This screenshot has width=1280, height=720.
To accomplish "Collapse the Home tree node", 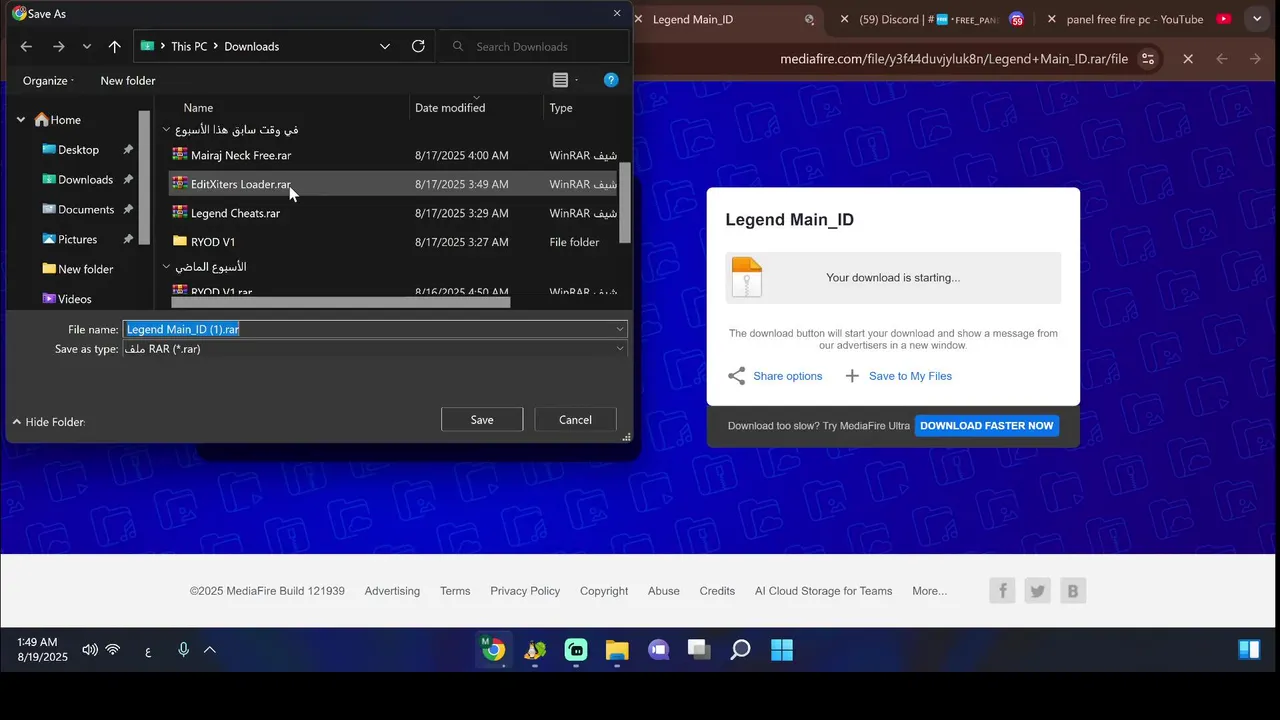I will coord(20,120).
